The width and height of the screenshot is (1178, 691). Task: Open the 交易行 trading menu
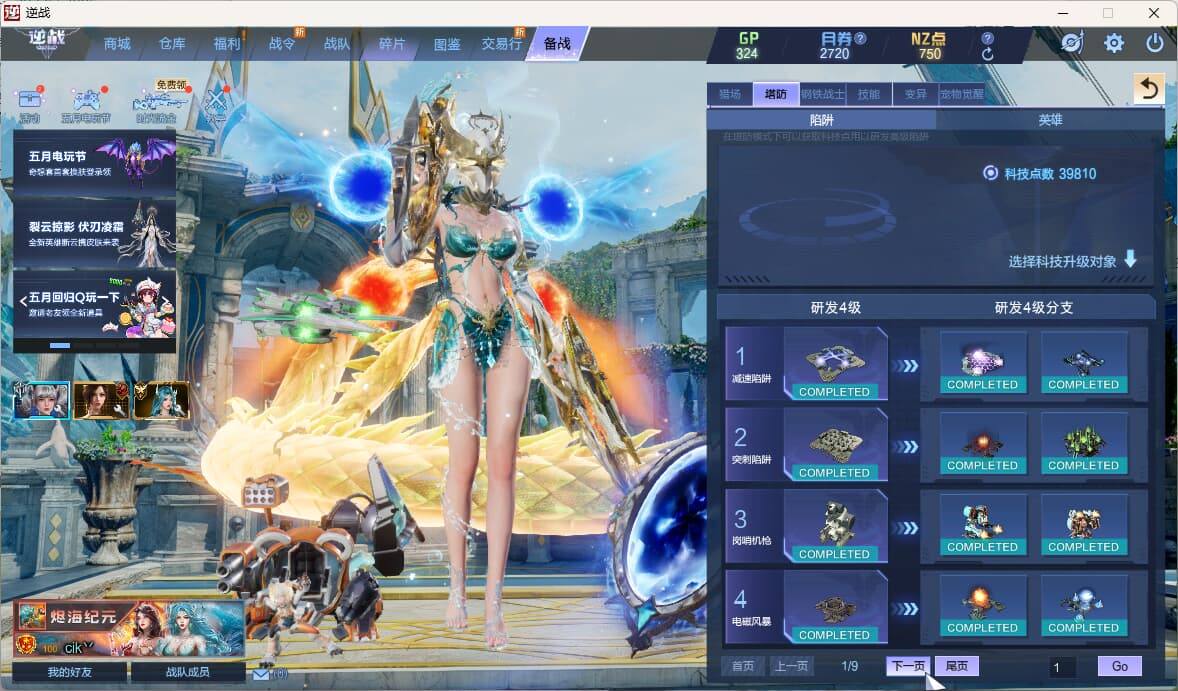coord(501,44)
